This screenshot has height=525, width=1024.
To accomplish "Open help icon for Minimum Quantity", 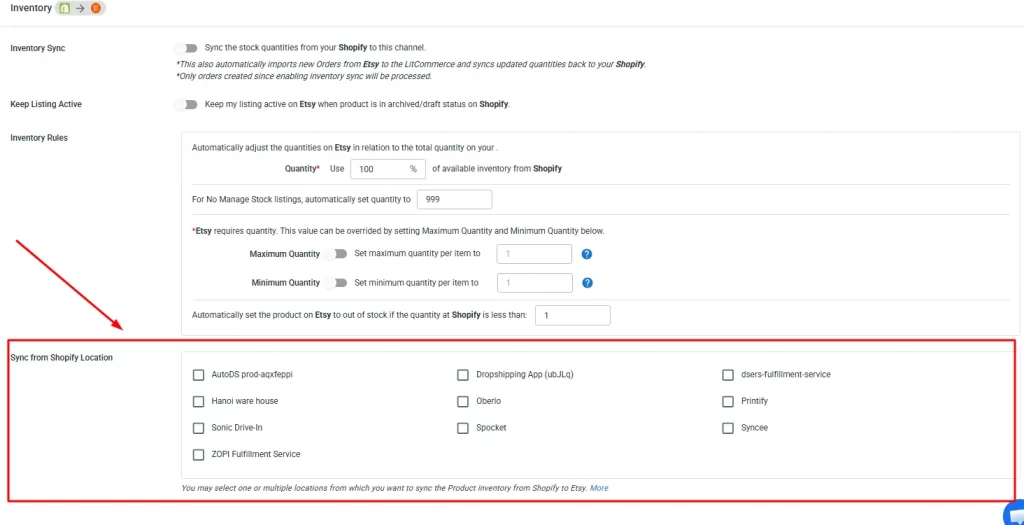I will click(x=587, y=283).
